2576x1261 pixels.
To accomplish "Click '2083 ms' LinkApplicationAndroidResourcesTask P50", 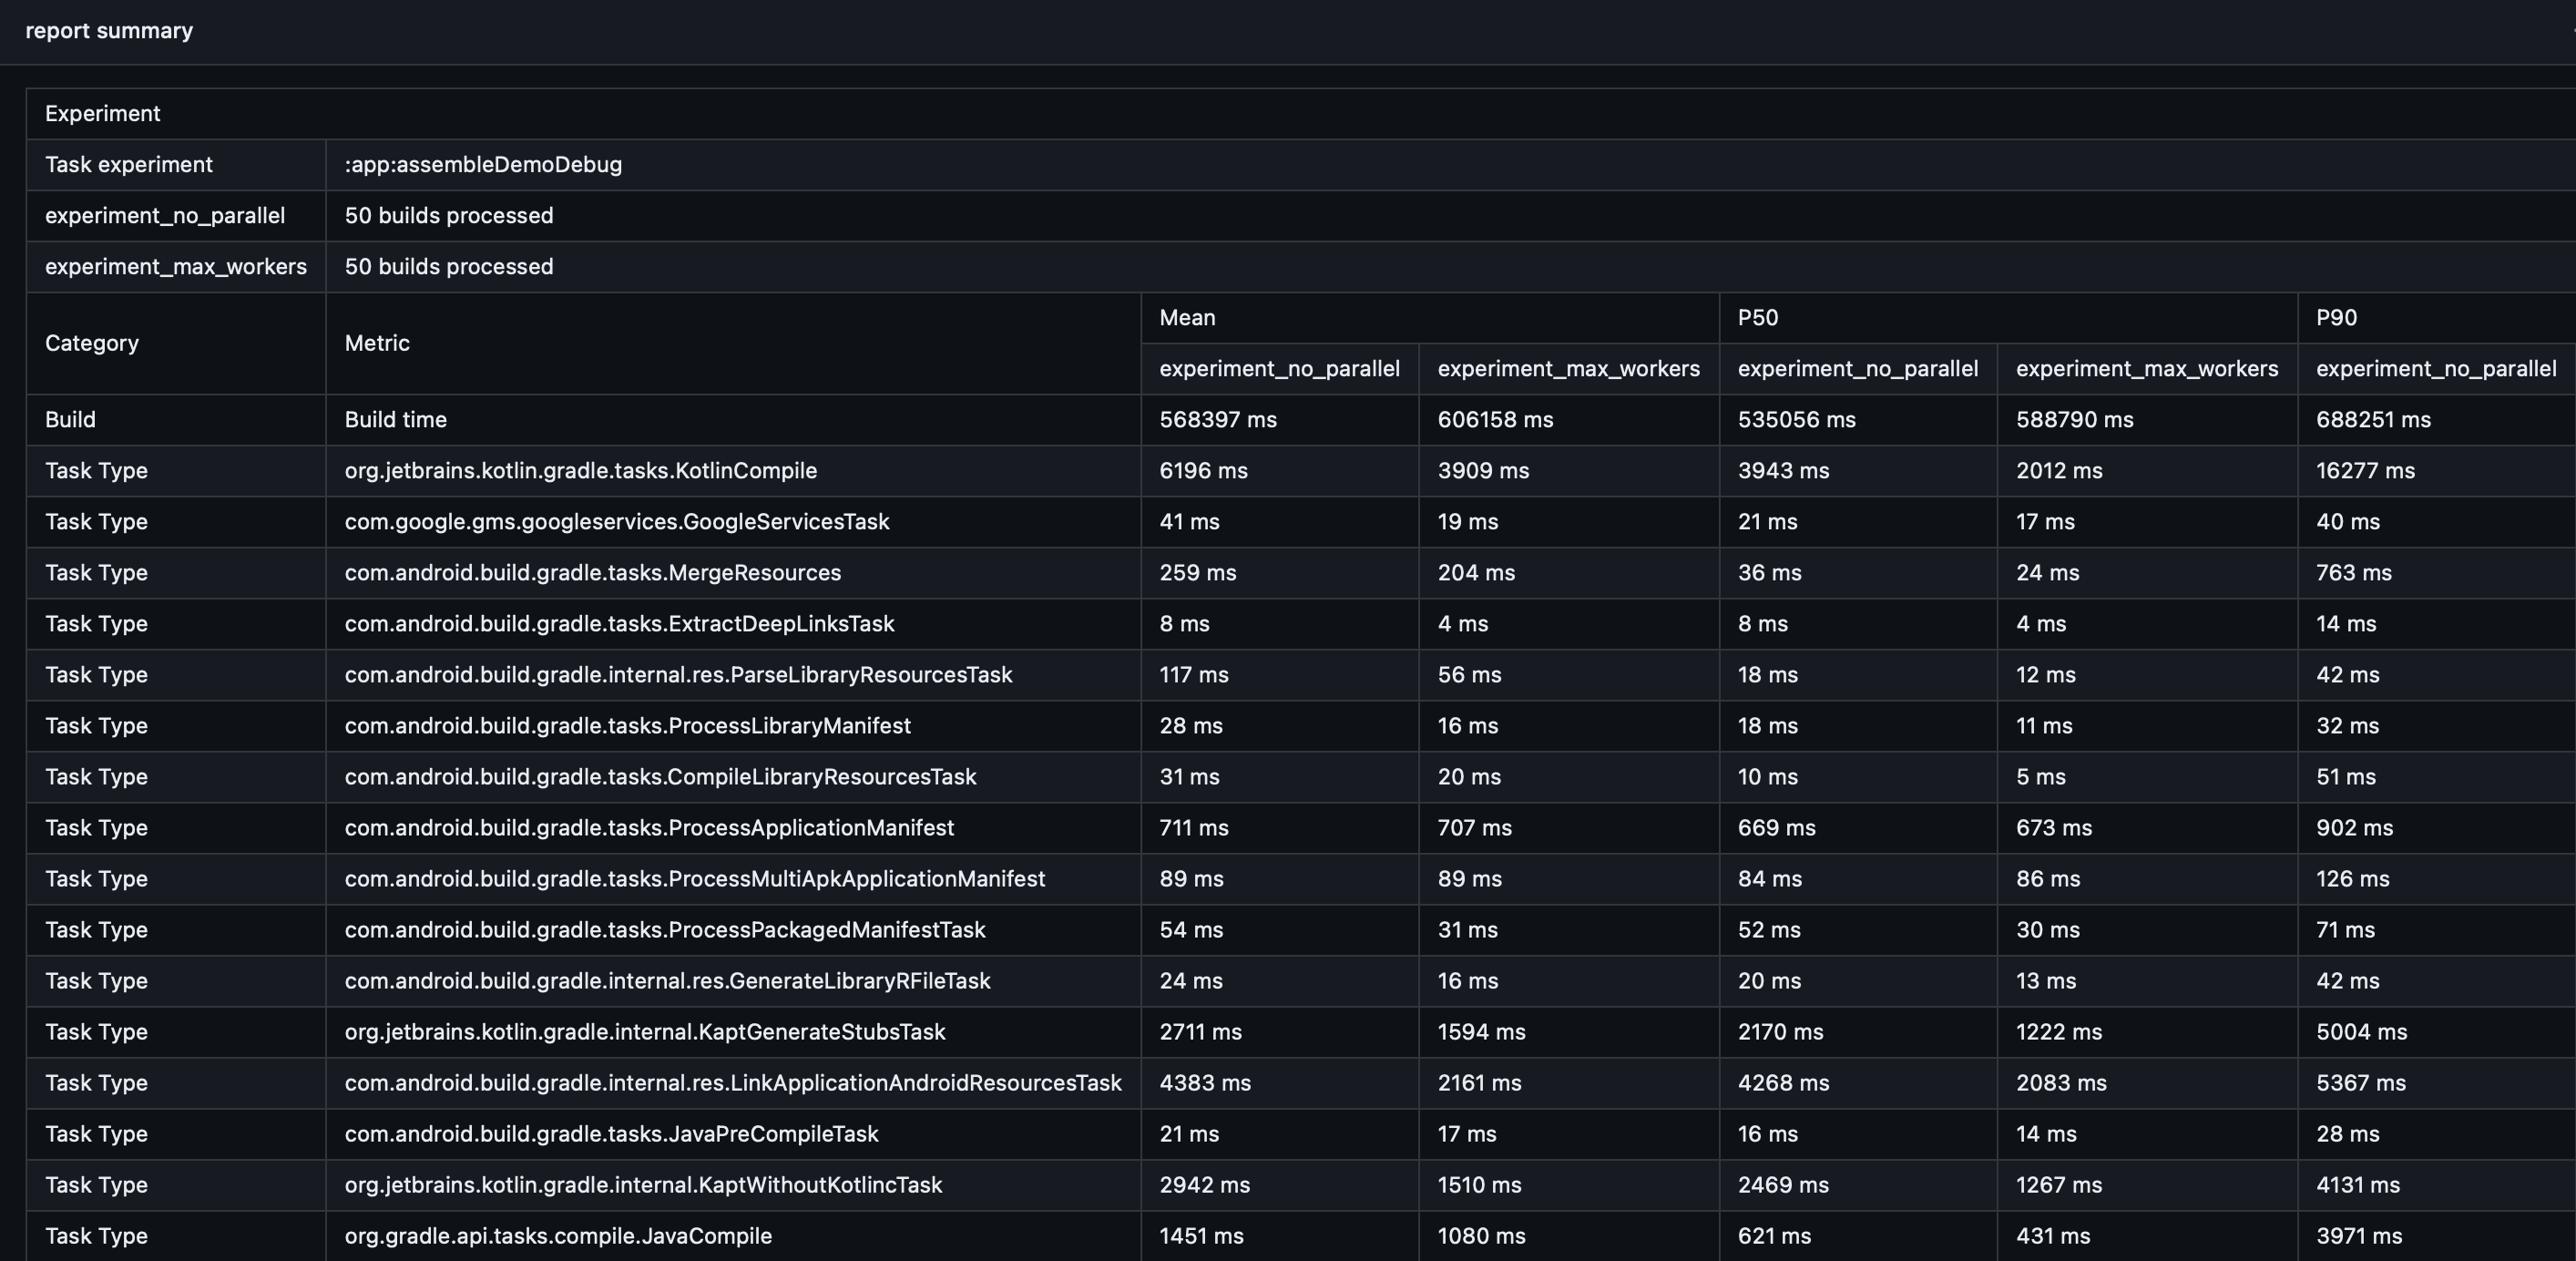I will pyautogui.click(x=2061, y=1083).
